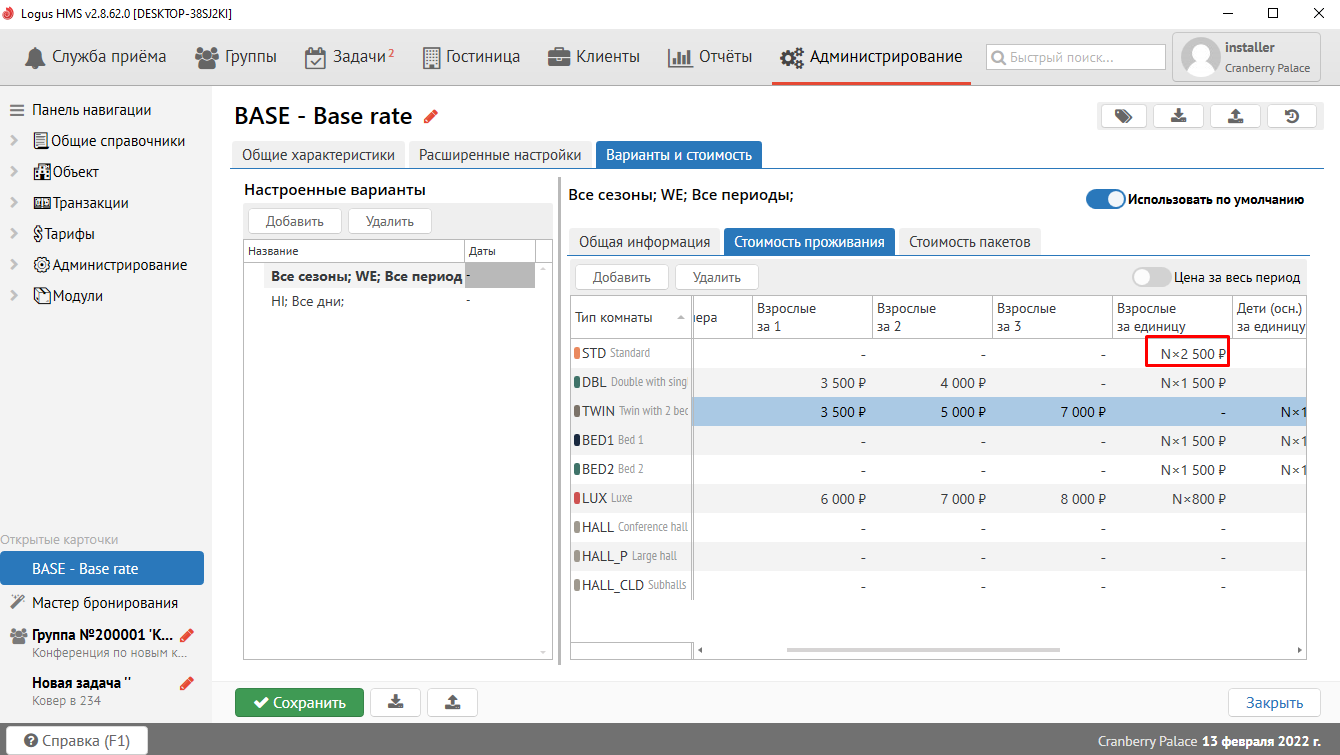1340x755 pixels.
Task: Click the tag icon button at top right
Action: tap(1123, 116)
